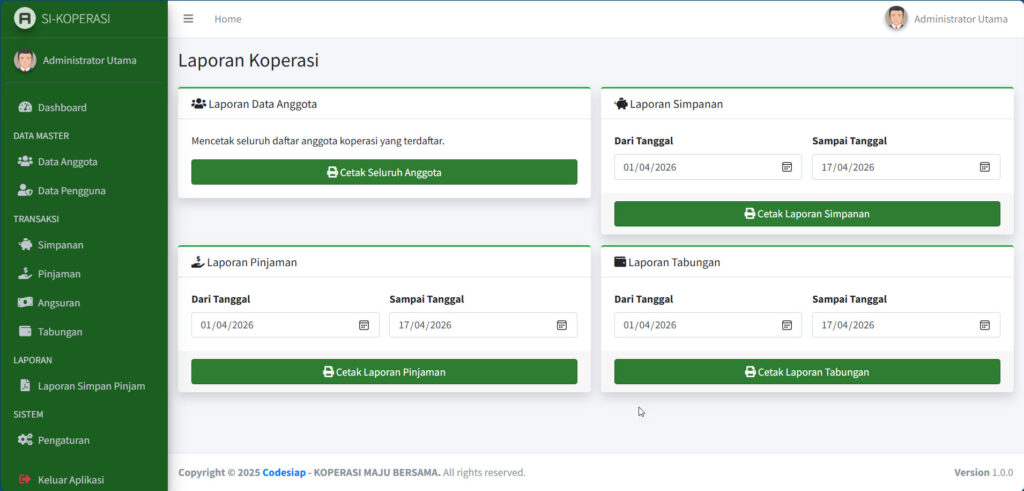This screenshot has height=491, width=1024.
Task: Click the Pinjaman hand icon in sidebar
Action: point(25,273)
